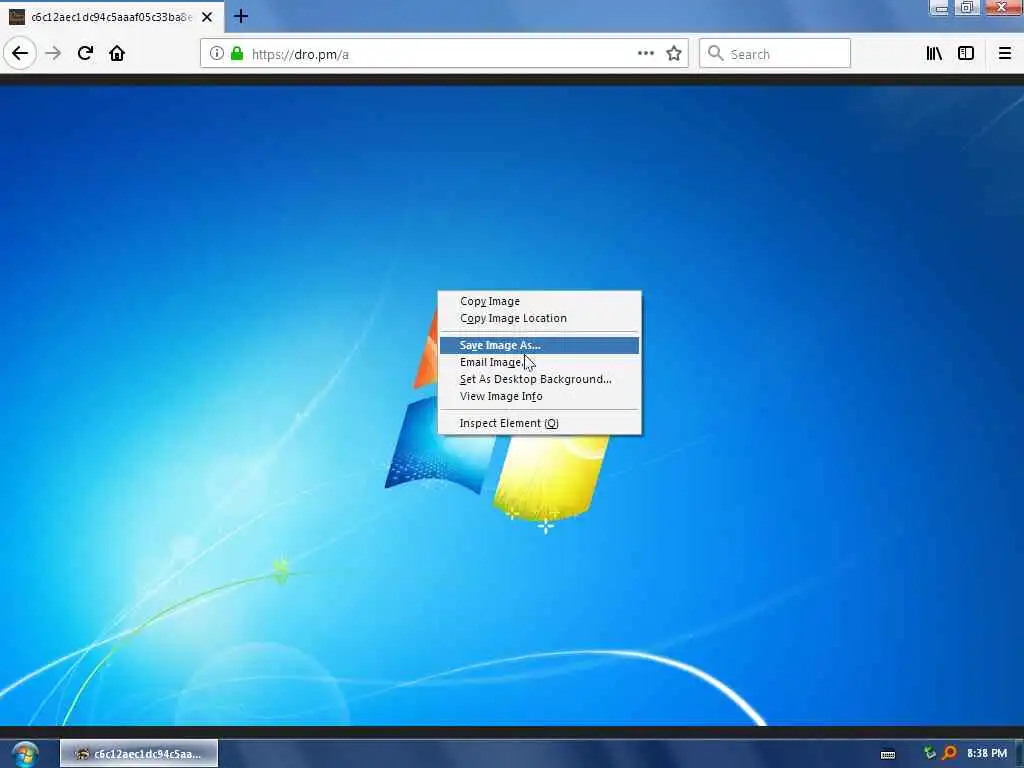The width and height of the screenshot is (1024, 768).
Task: Click the green arrows tray icon
Action: pos(930,754)
